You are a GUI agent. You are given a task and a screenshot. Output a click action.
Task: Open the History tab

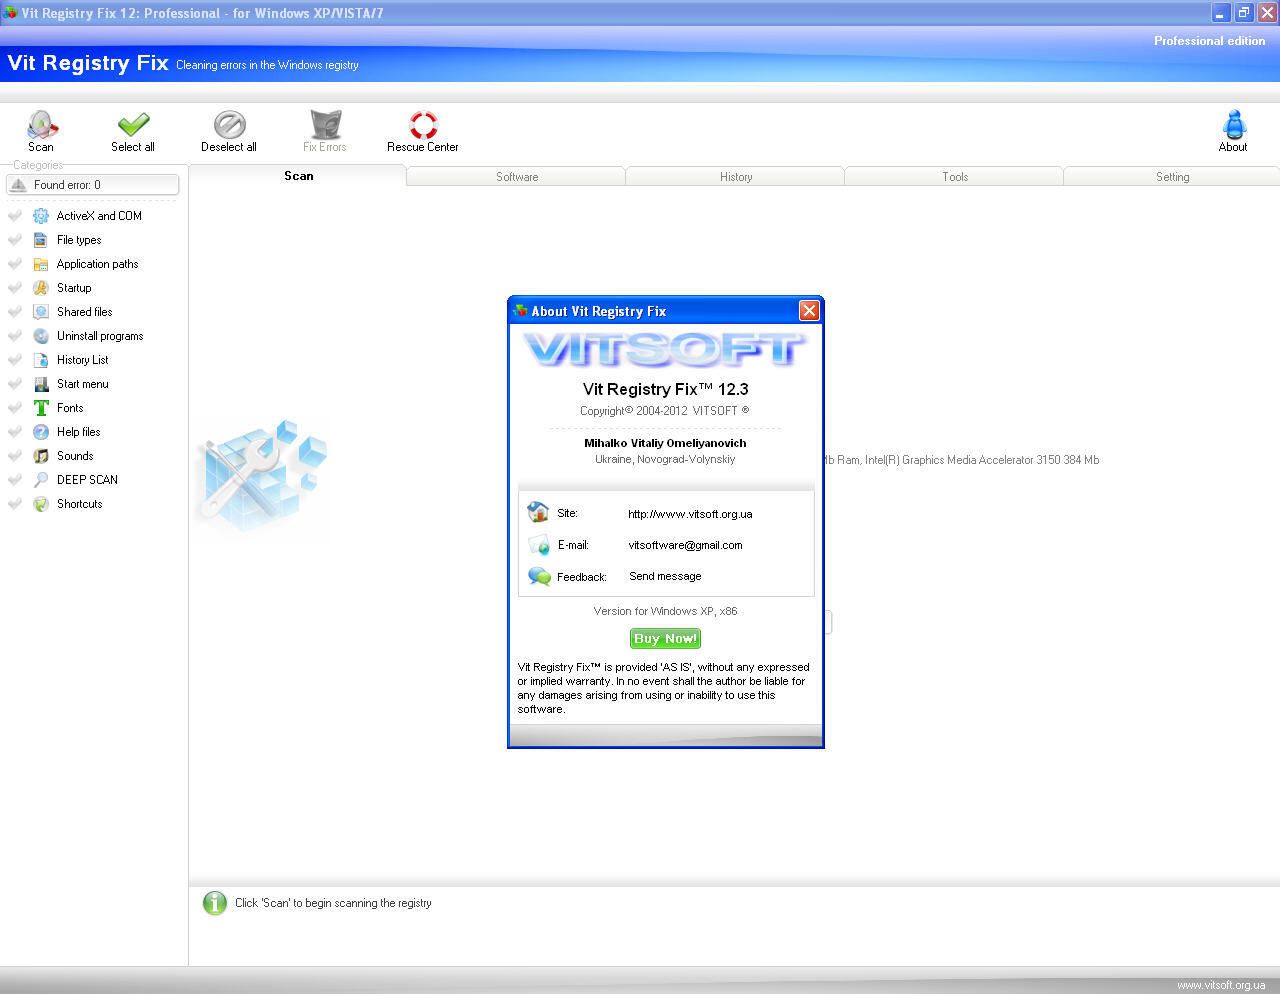(x=736, y=177)
